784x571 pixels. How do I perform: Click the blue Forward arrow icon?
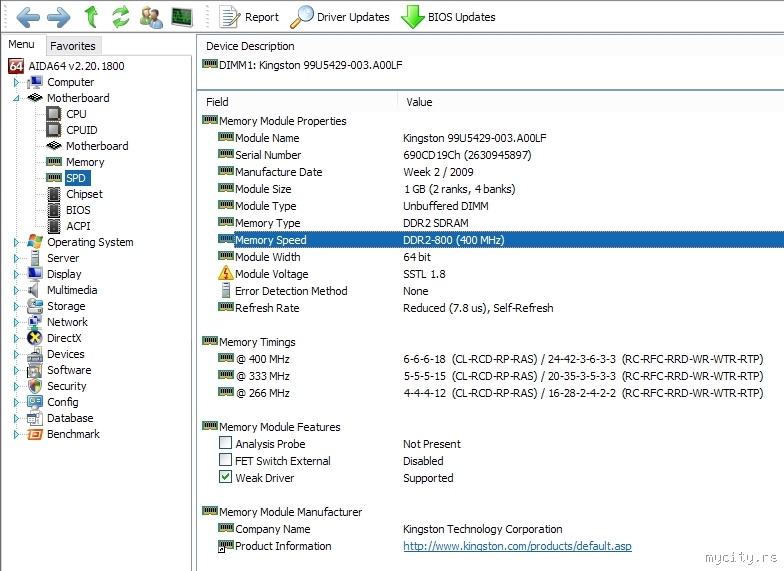[58, 18]
